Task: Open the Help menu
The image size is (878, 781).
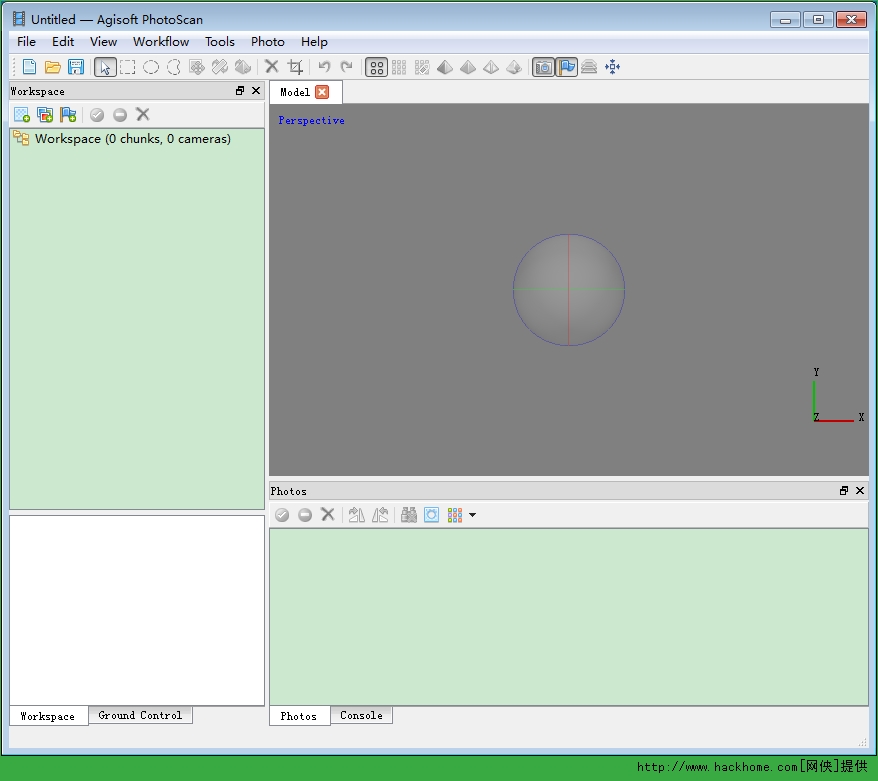Action: (314, 42)
